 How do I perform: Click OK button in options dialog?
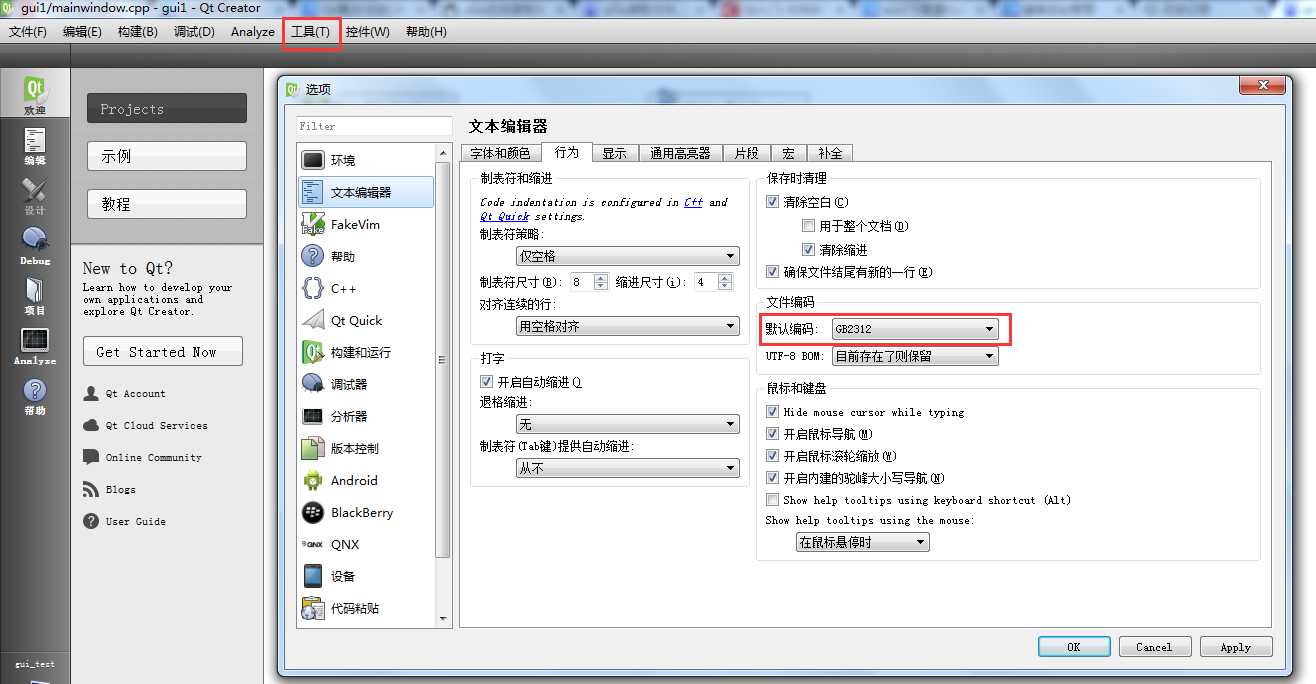point(1074,647)
